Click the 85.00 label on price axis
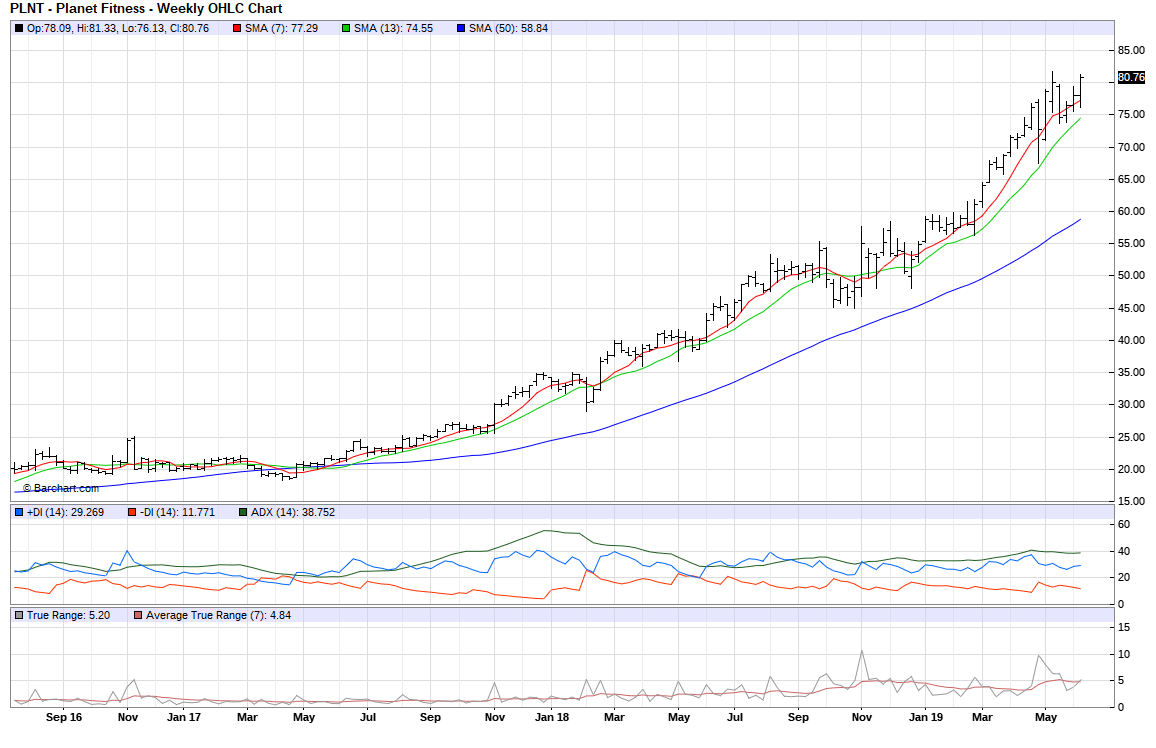 pyautogui.click(x=1131, y=50)
